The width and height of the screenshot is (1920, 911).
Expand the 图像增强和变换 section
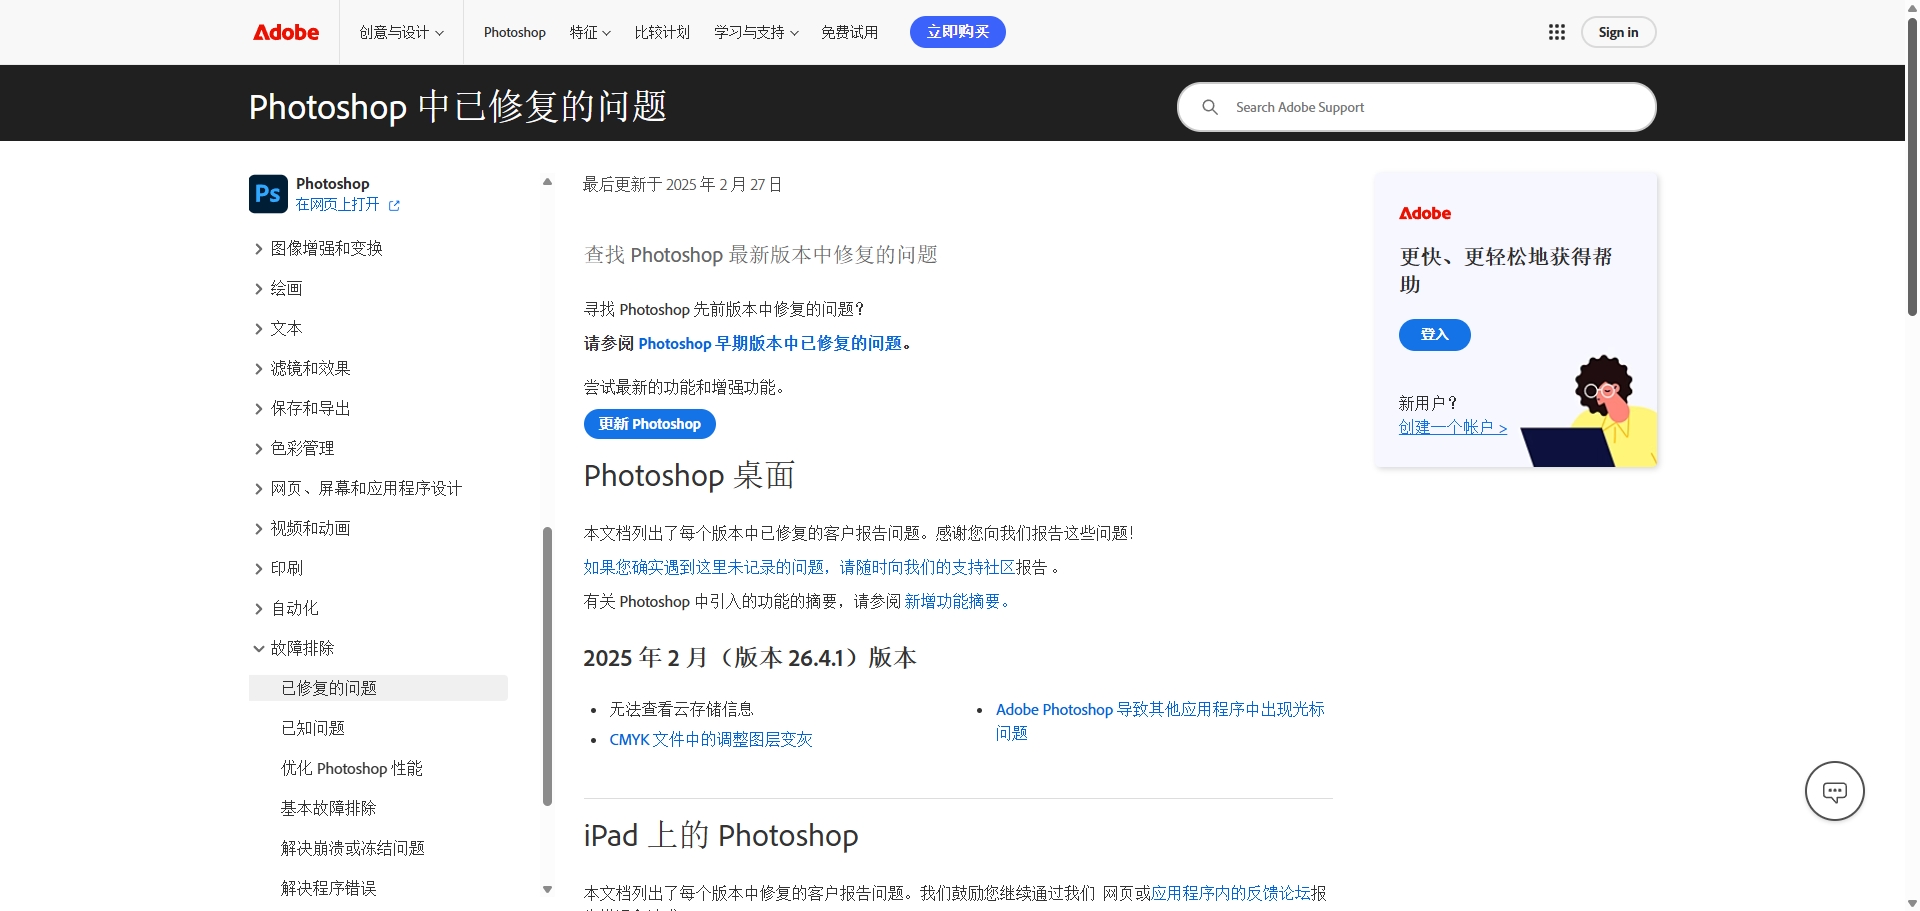pos(317,248)
